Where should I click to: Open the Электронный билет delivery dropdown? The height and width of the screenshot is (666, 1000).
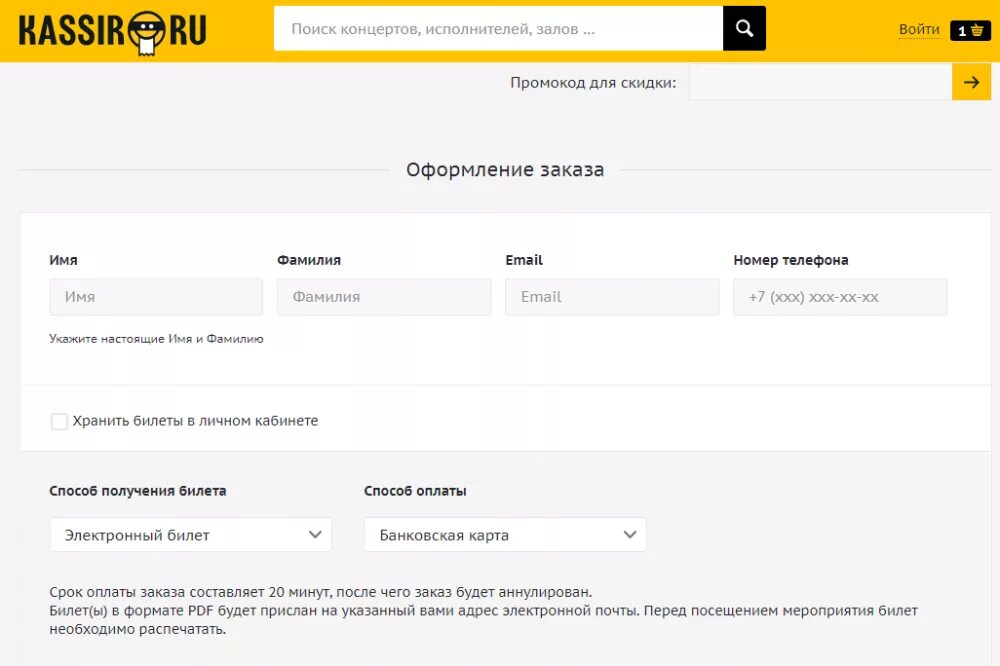191,535
